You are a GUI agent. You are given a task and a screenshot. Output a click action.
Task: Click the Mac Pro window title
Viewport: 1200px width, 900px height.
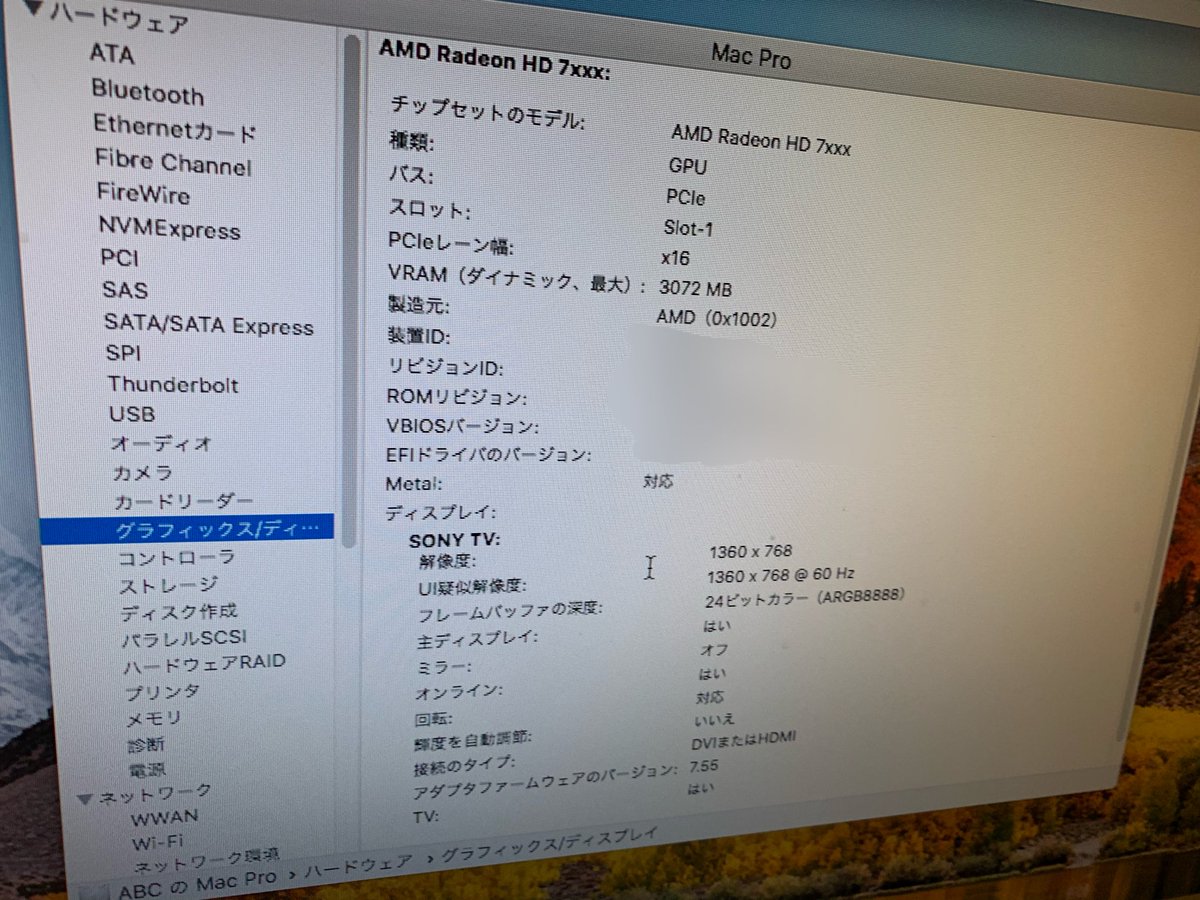[750, 55]
